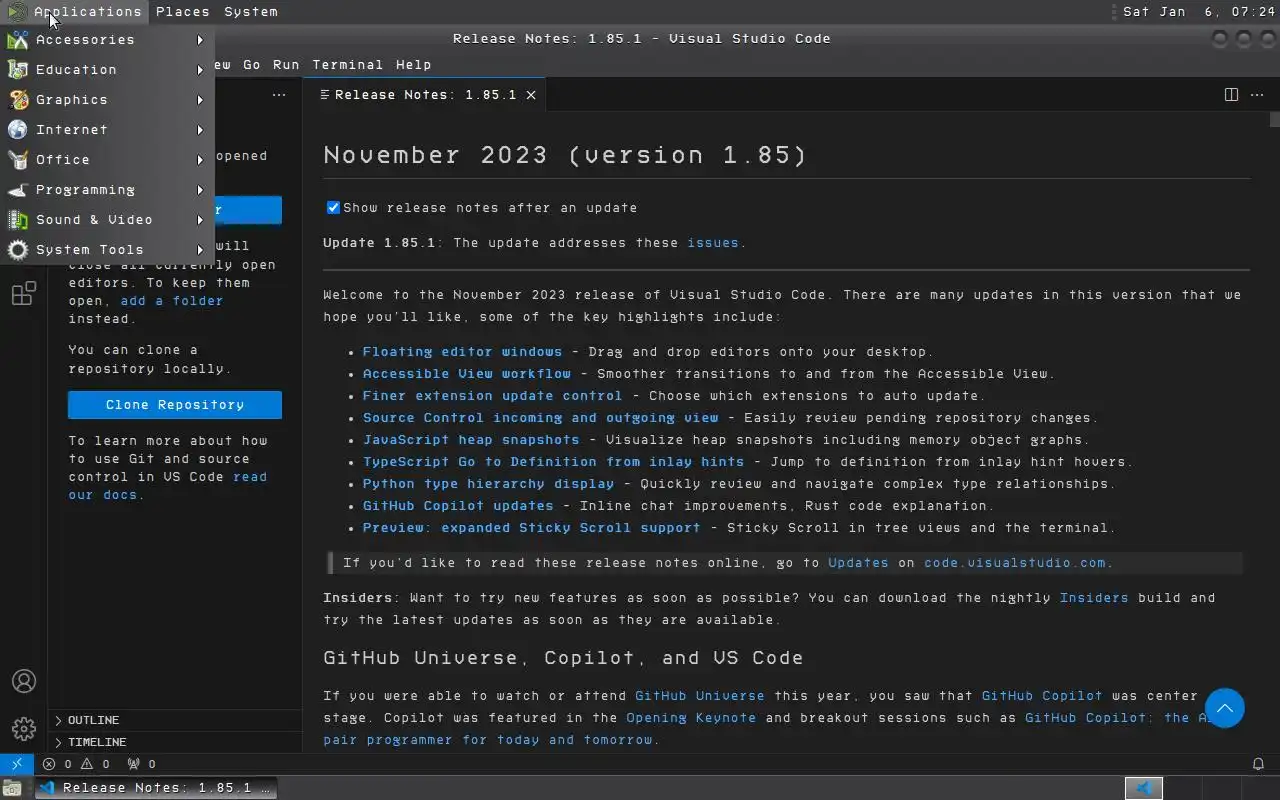Viewport: 1280px width, 800px height.
Task: Open the code.visualstudio.com link
Action: (x=1015, y=563)
